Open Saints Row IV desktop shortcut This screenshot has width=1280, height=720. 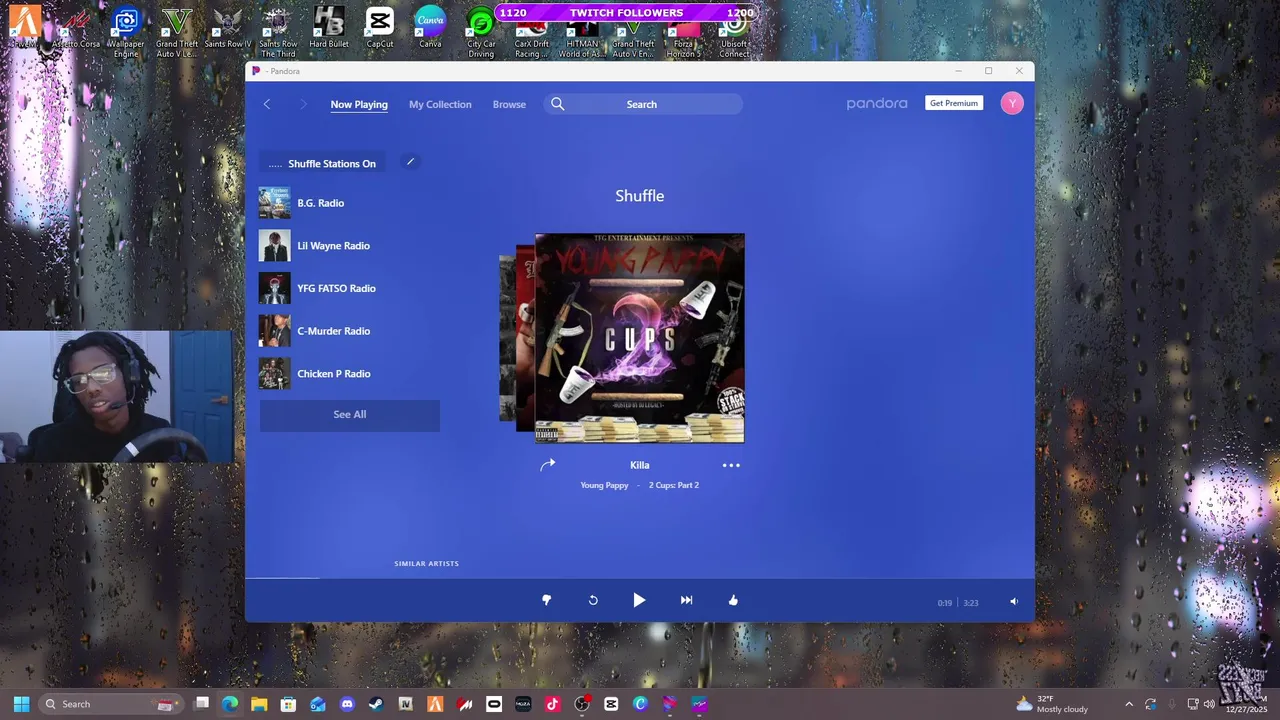tap(228, 29)
